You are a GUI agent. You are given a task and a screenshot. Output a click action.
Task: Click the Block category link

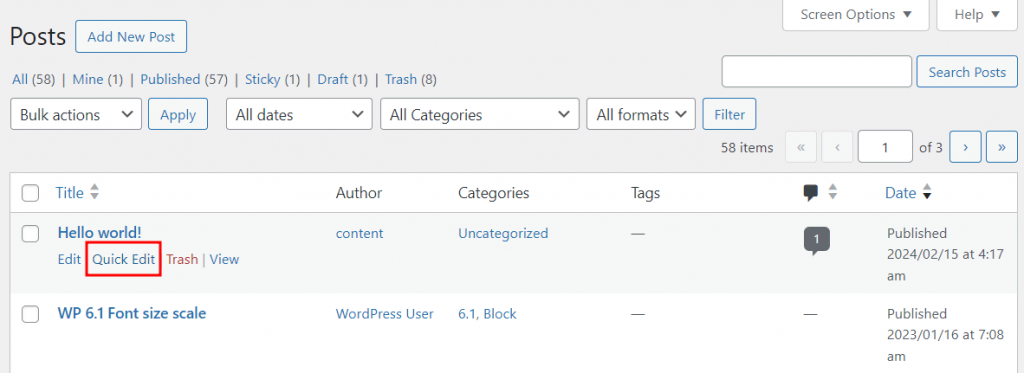pos(500,314)
